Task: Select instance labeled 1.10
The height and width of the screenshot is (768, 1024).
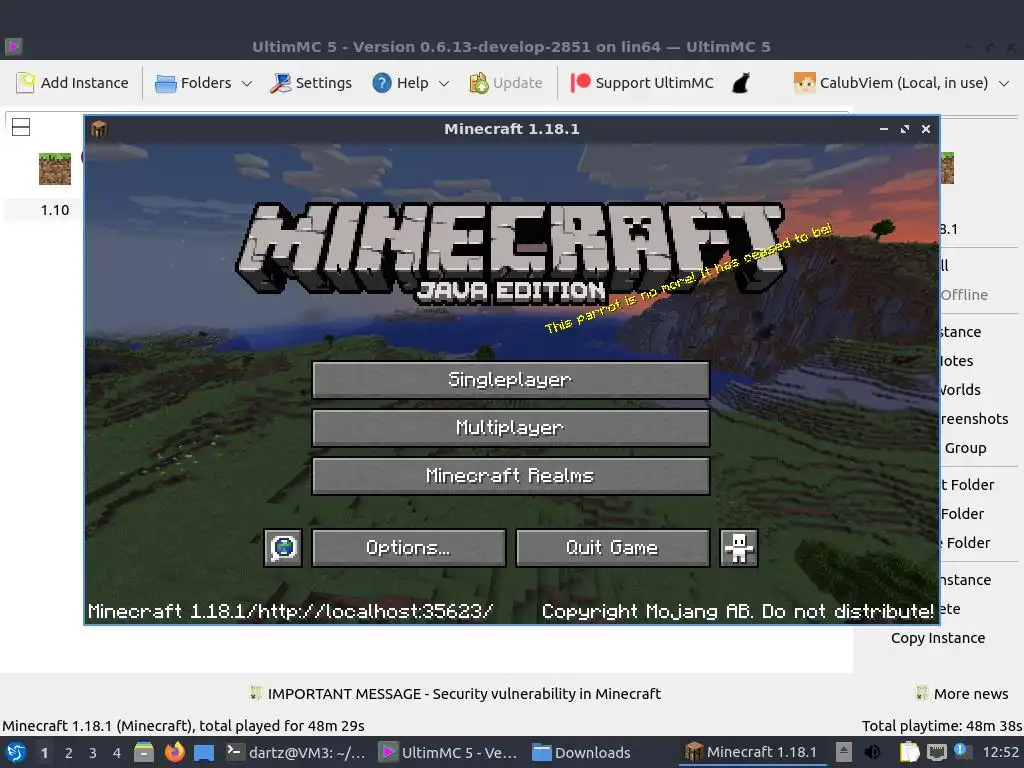Action: coord(55,210)
